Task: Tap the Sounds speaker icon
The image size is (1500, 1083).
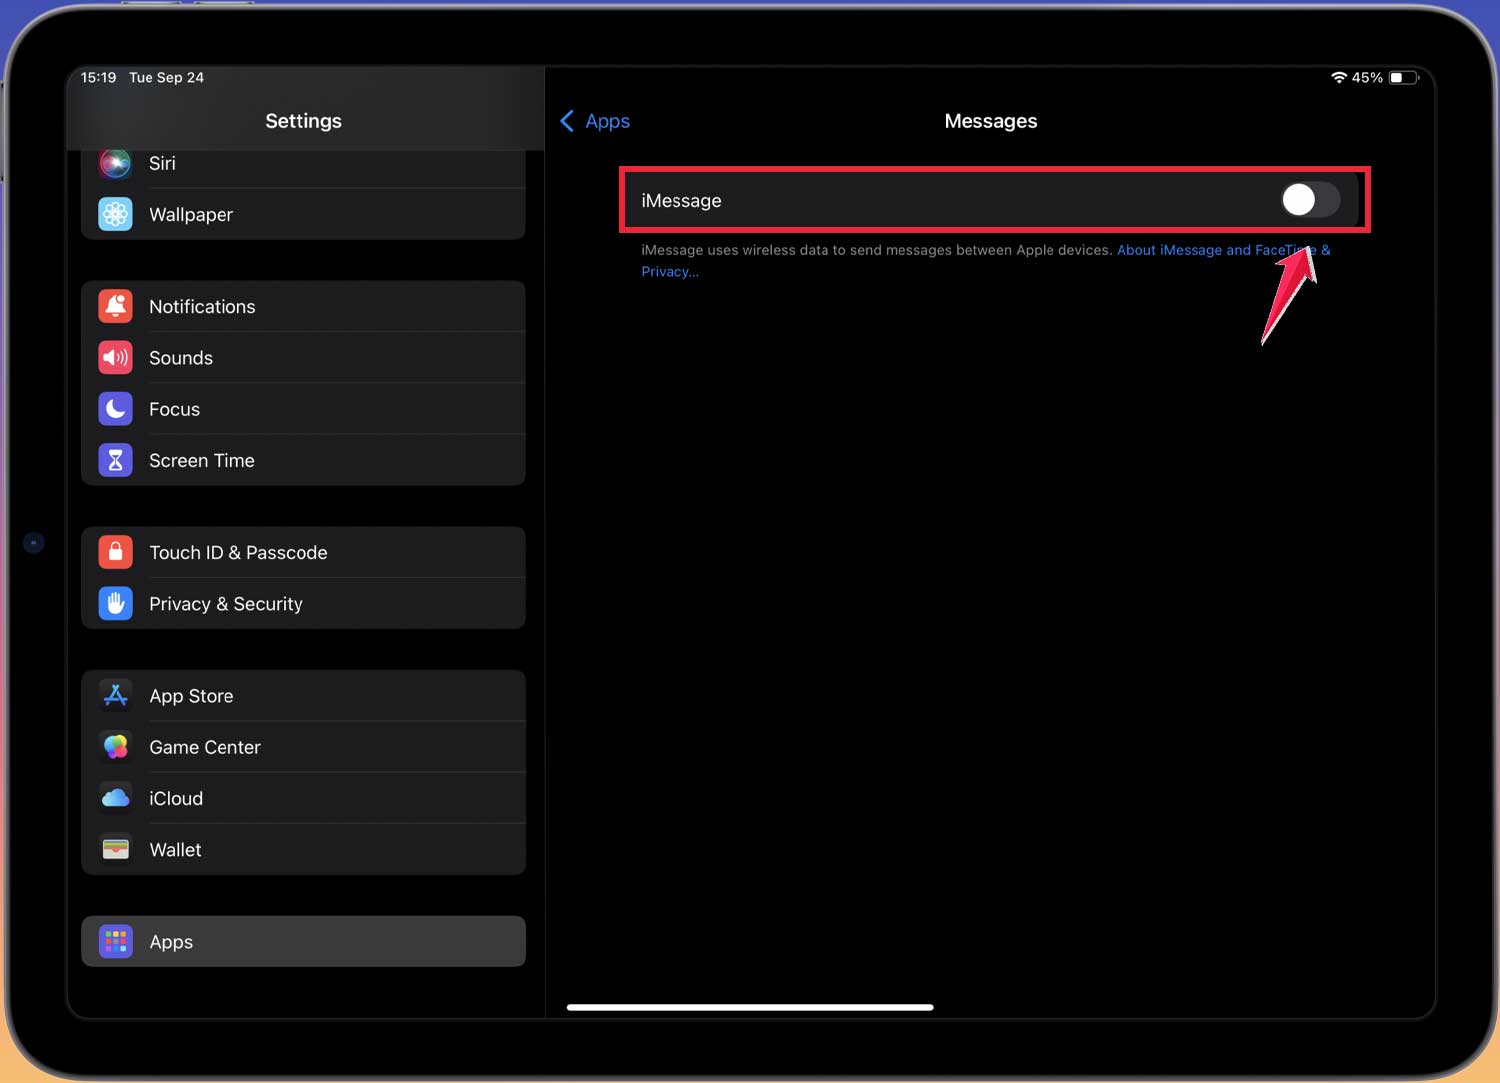Action: coord(116,357)
